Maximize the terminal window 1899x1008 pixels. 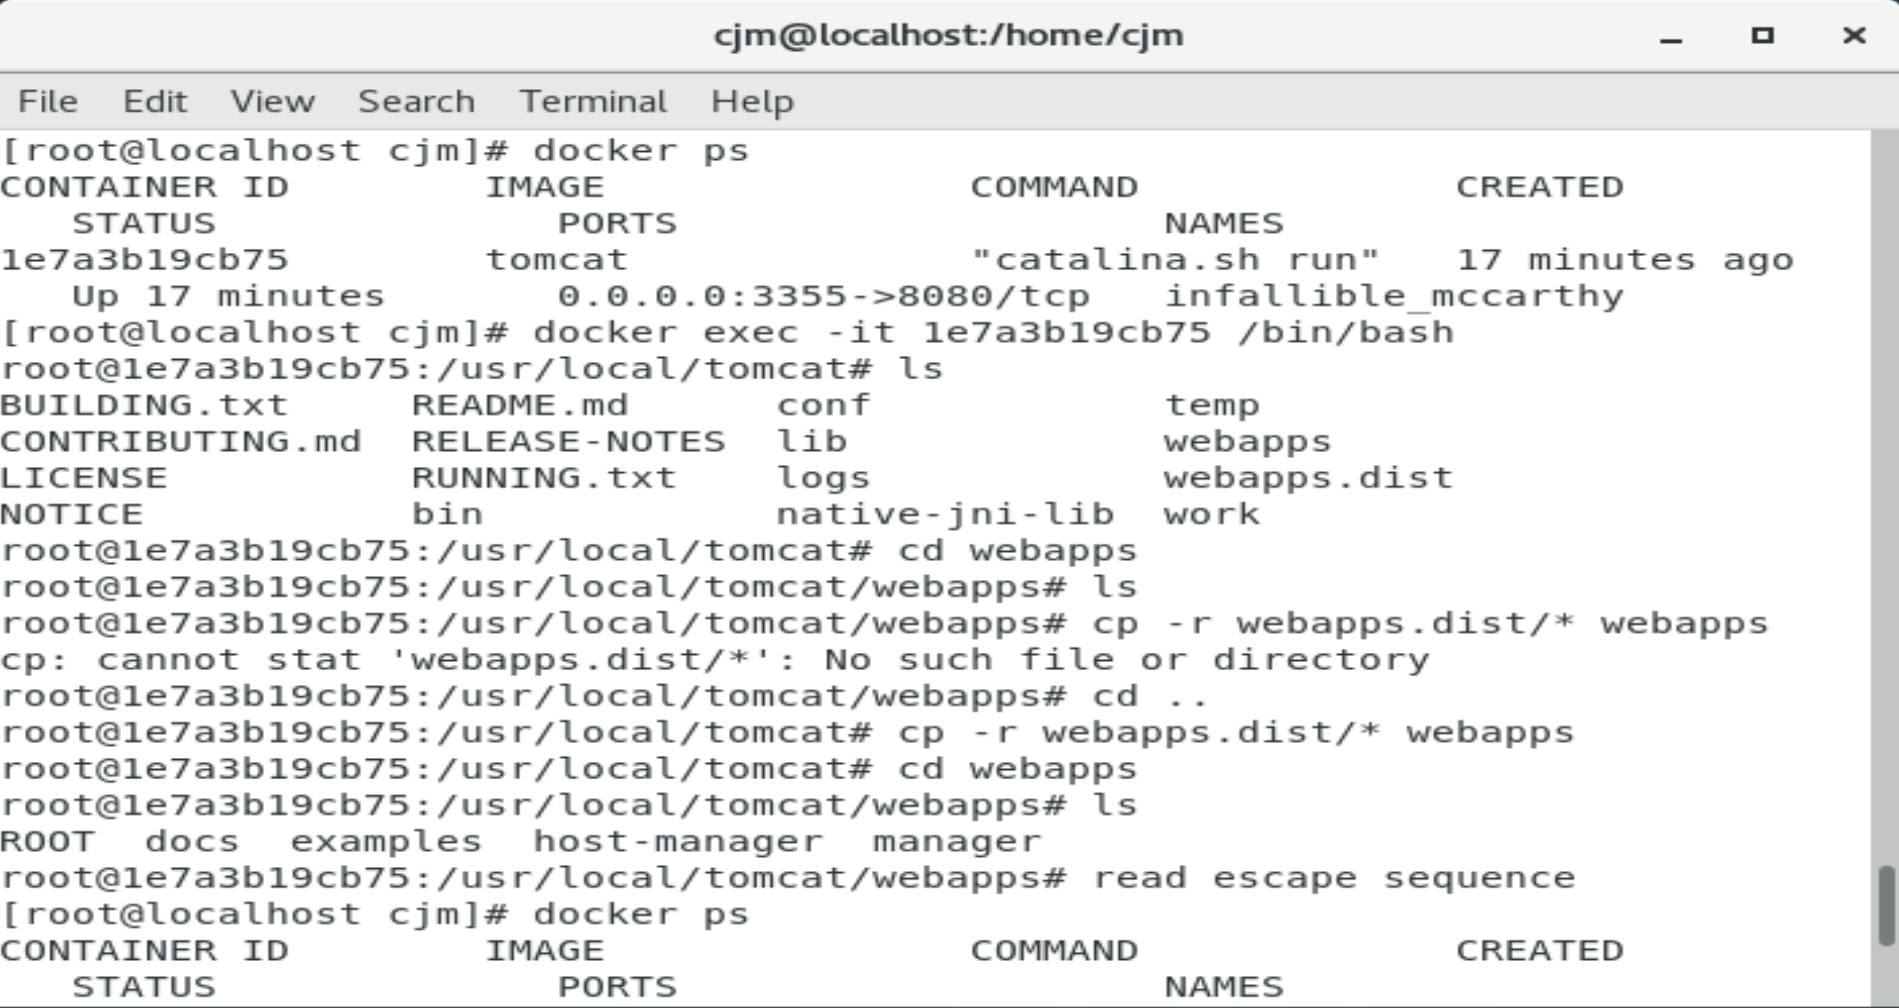[x=1762, y=36]
